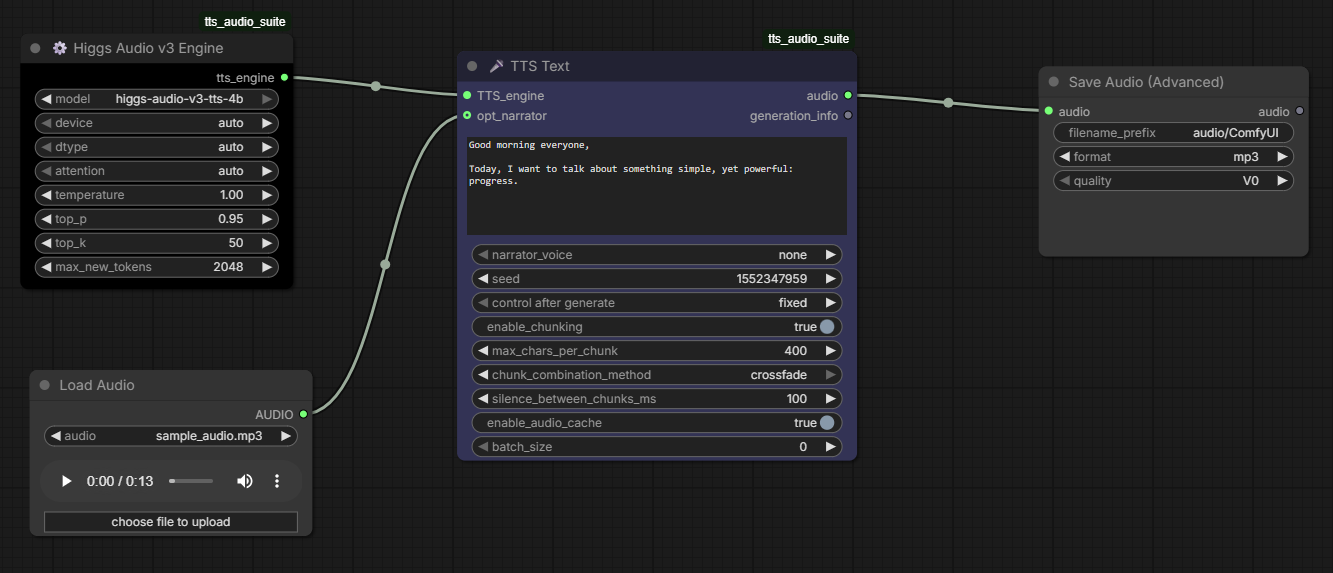The width and height of the screenshot is (1333, 573).
Task: Collapse the Higgs Audio v3 Engine node dot
Action: pyautogui.click(x=36, y=48)
